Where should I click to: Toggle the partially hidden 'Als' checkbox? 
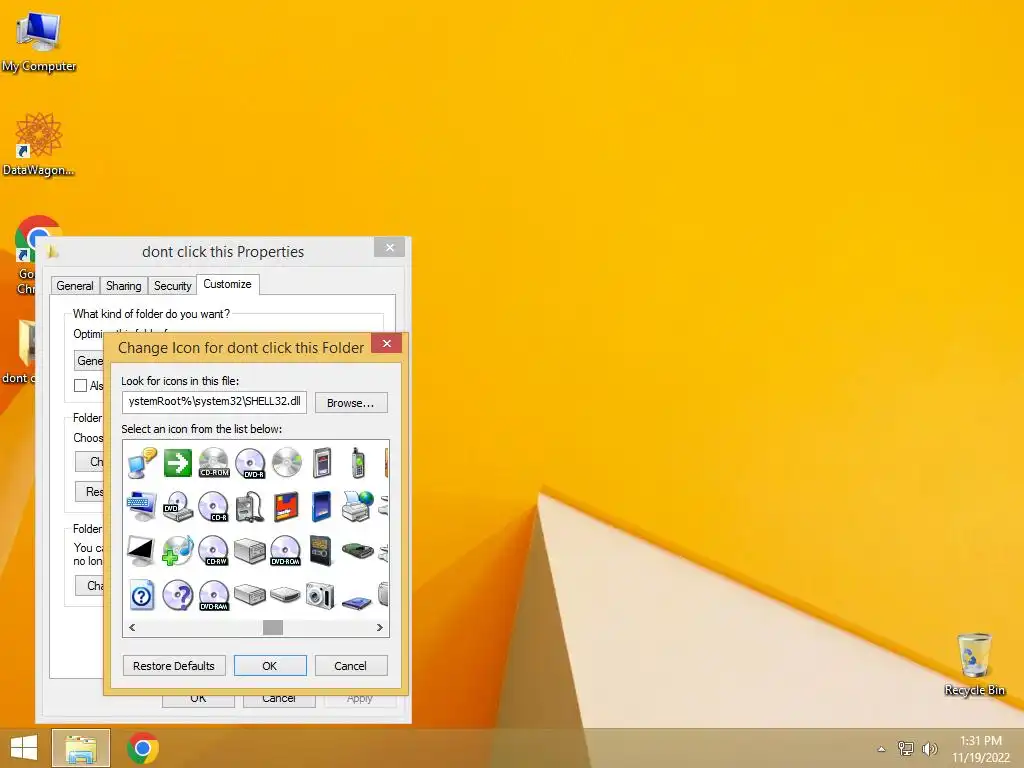click(80, 385)
